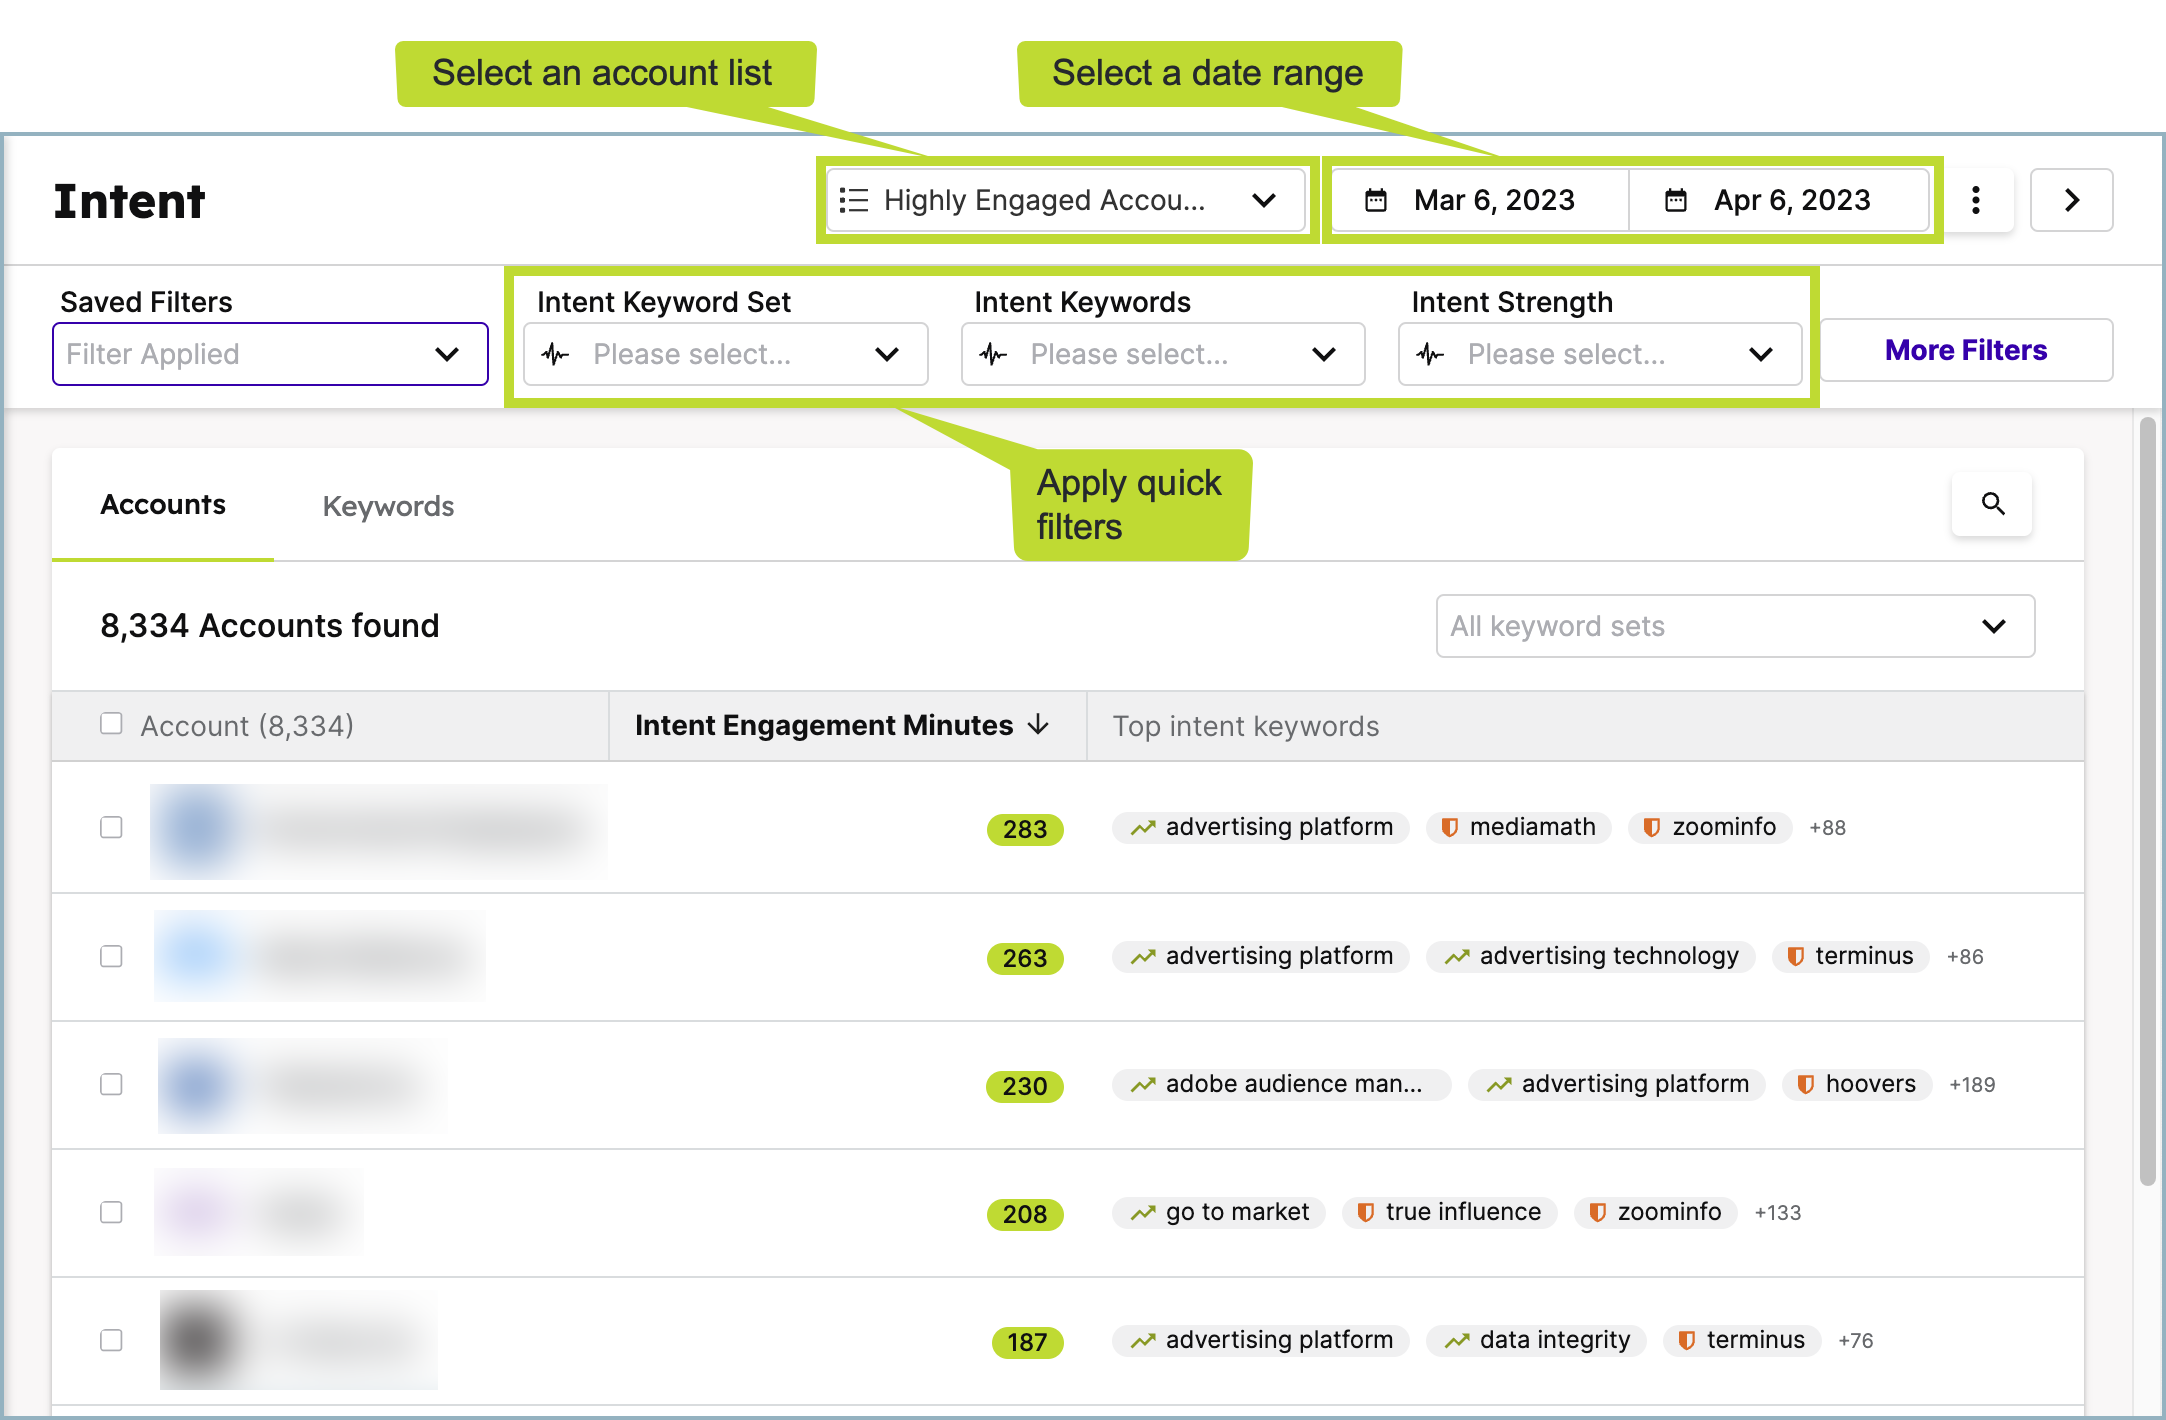The width and height of the screenshot is (2166, 1420).
Task: Click trend icon on adobe audience man... tag
Action: 1143,1085
